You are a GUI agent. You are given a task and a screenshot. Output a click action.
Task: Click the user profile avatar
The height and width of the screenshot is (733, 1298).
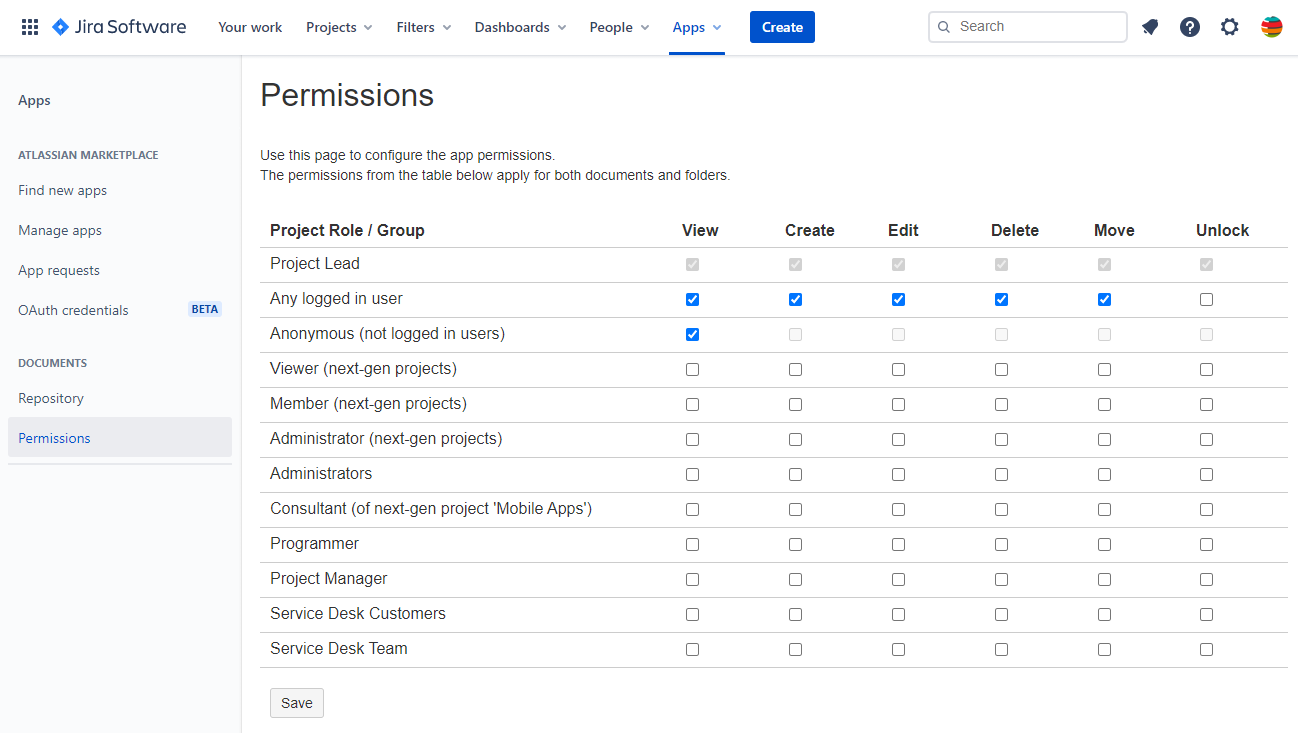tap(1271, 27)
